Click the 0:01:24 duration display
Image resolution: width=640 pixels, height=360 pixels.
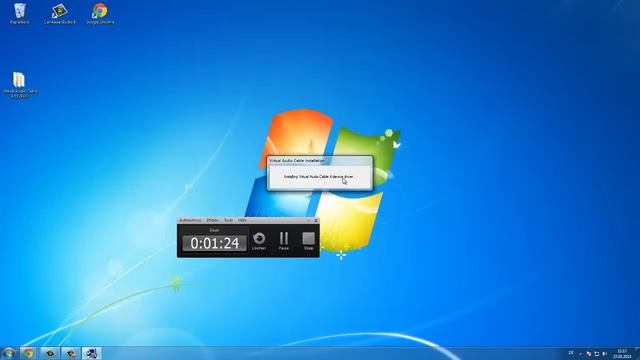pos(214,243)
